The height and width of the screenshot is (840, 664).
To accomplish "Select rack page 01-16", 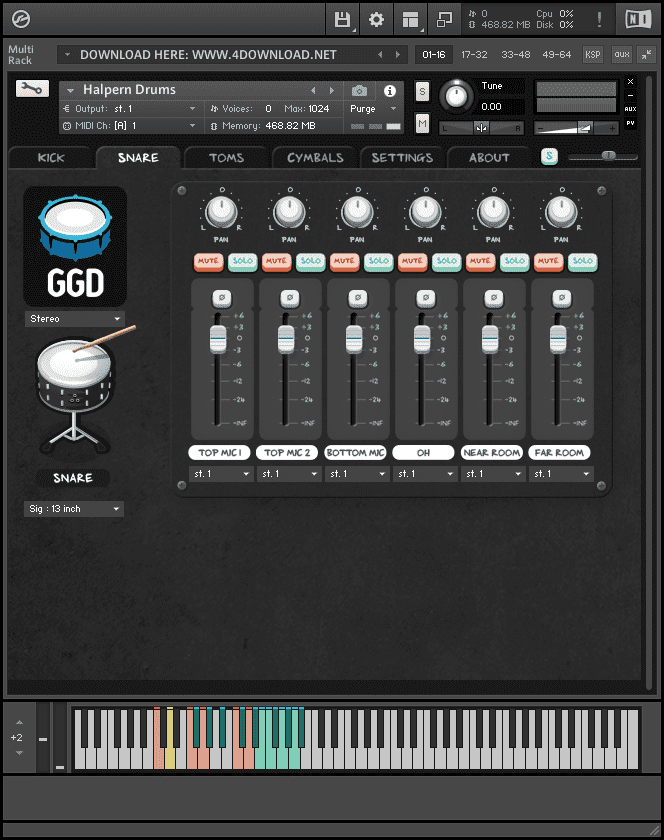I will [x=434, y=55].
